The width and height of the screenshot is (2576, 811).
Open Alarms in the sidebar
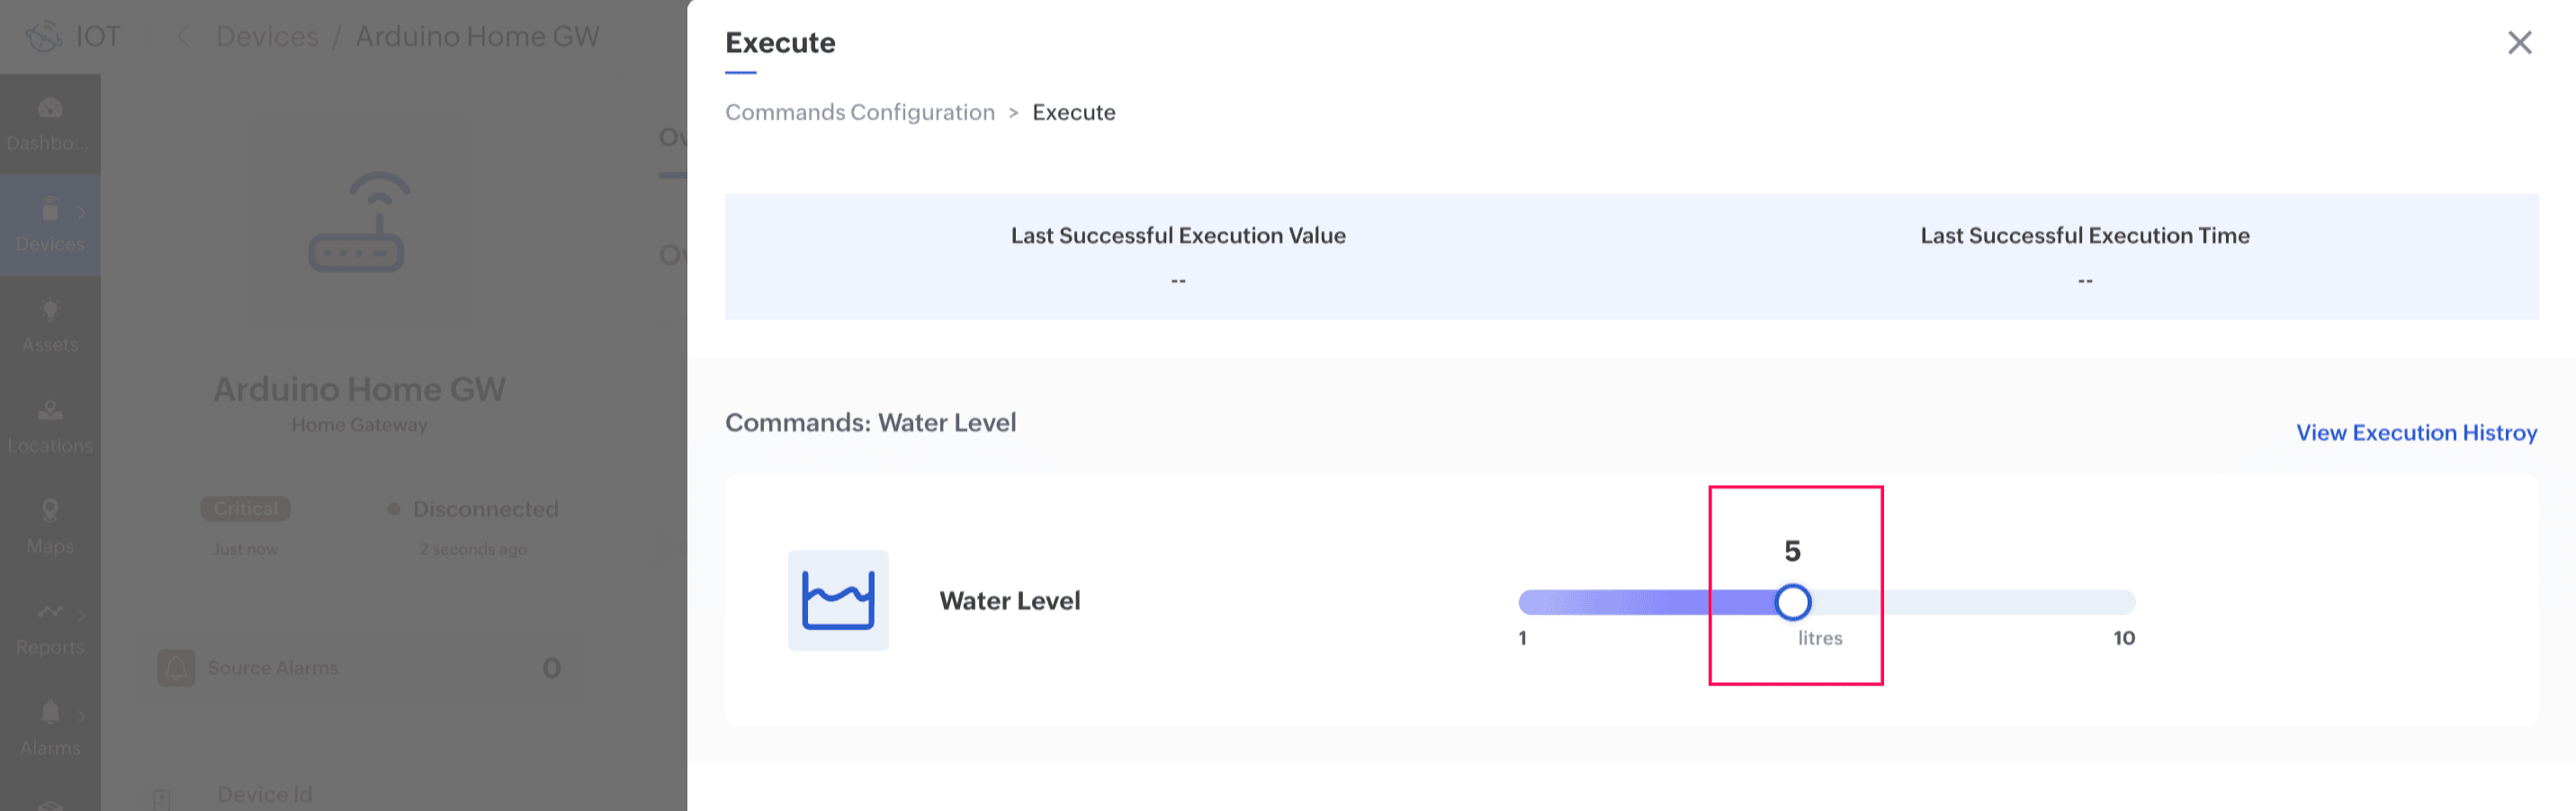tap(50, 713)
